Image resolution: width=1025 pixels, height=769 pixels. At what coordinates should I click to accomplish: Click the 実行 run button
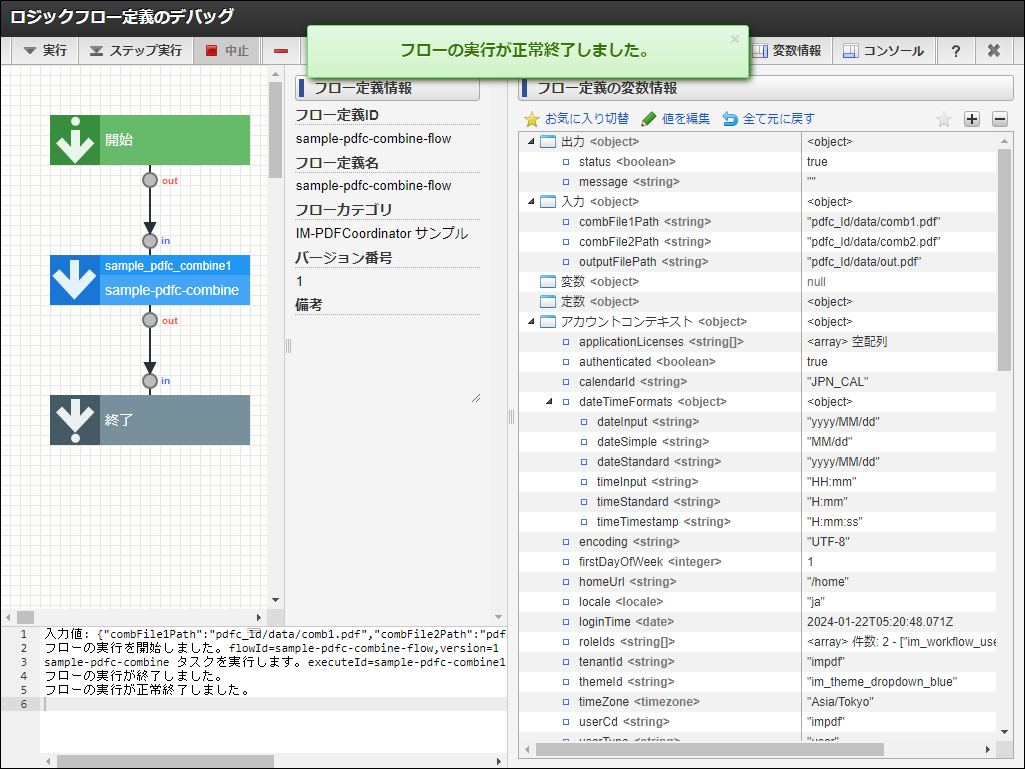[45, 51]
